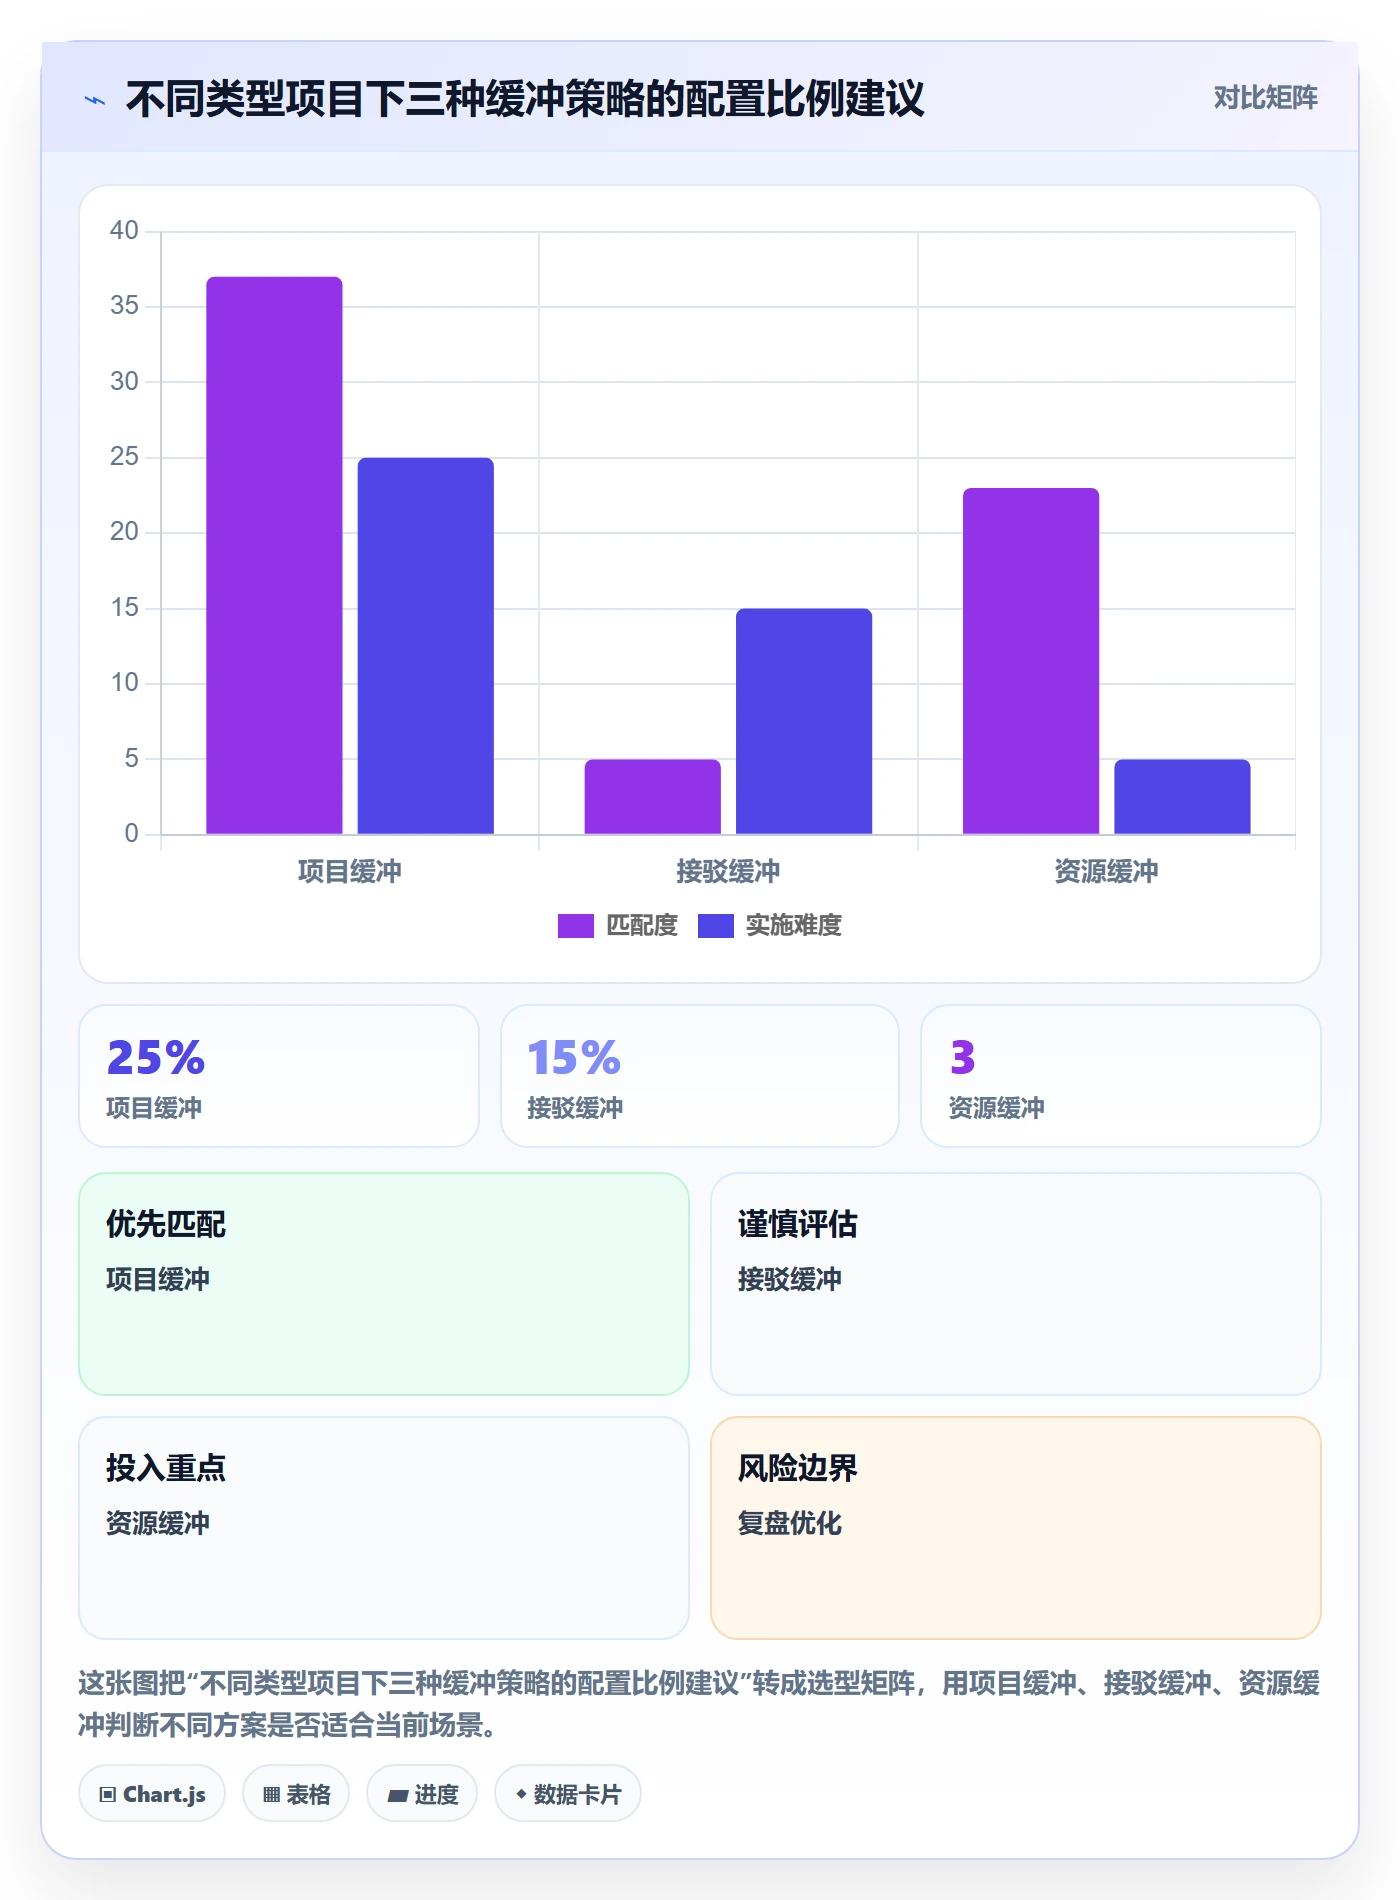Select the blue 资源缓冲 实施难度 bar

(1182, 797)
